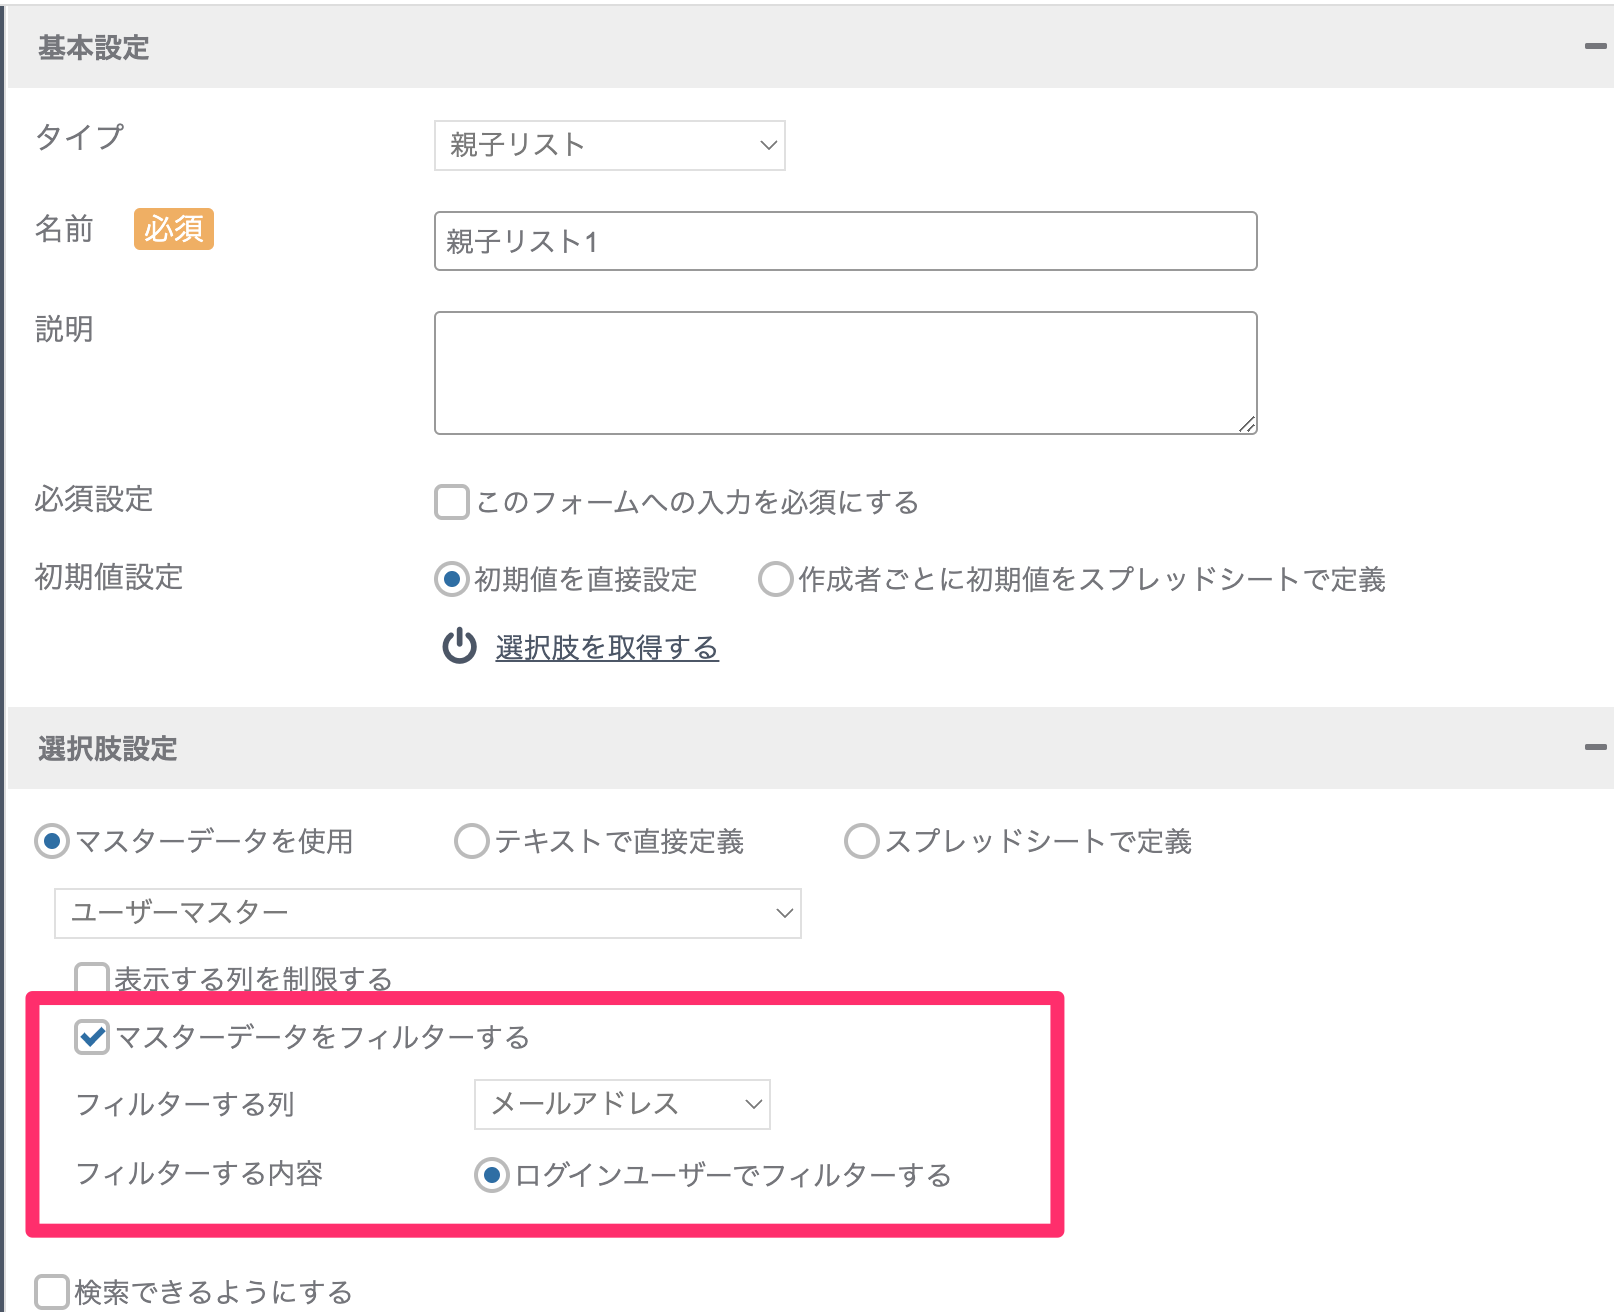Click inside the 名前 field containing 親子リスト1

845,241
